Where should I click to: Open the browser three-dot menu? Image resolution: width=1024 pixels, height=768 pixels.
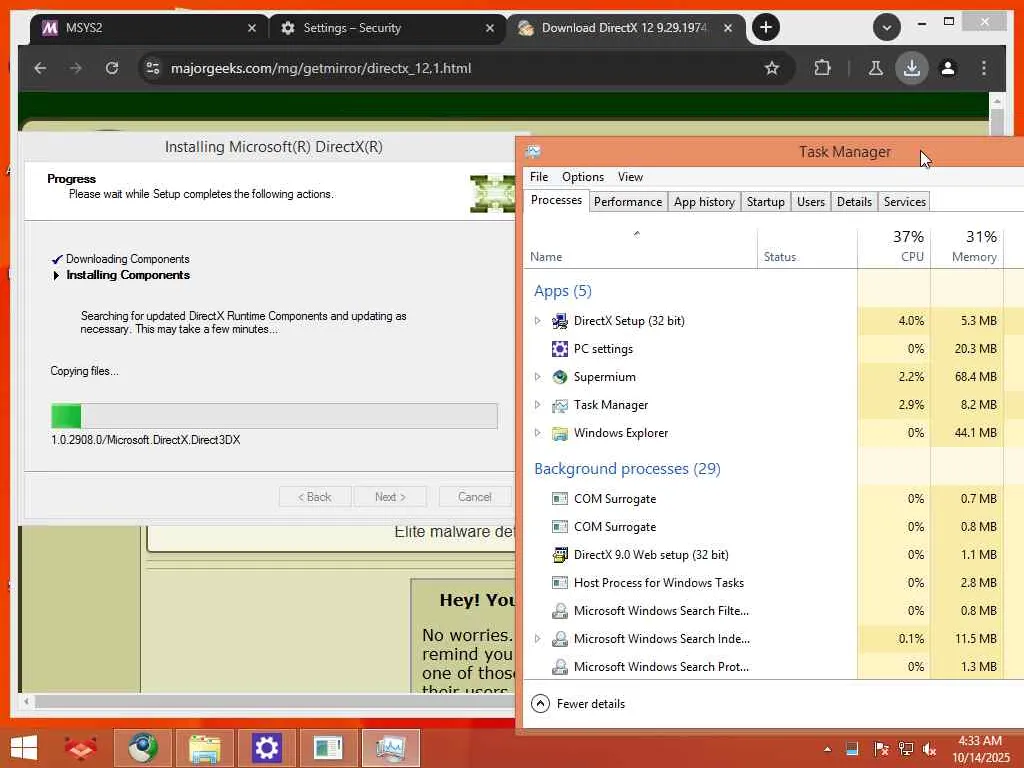[x=984, y=68]
